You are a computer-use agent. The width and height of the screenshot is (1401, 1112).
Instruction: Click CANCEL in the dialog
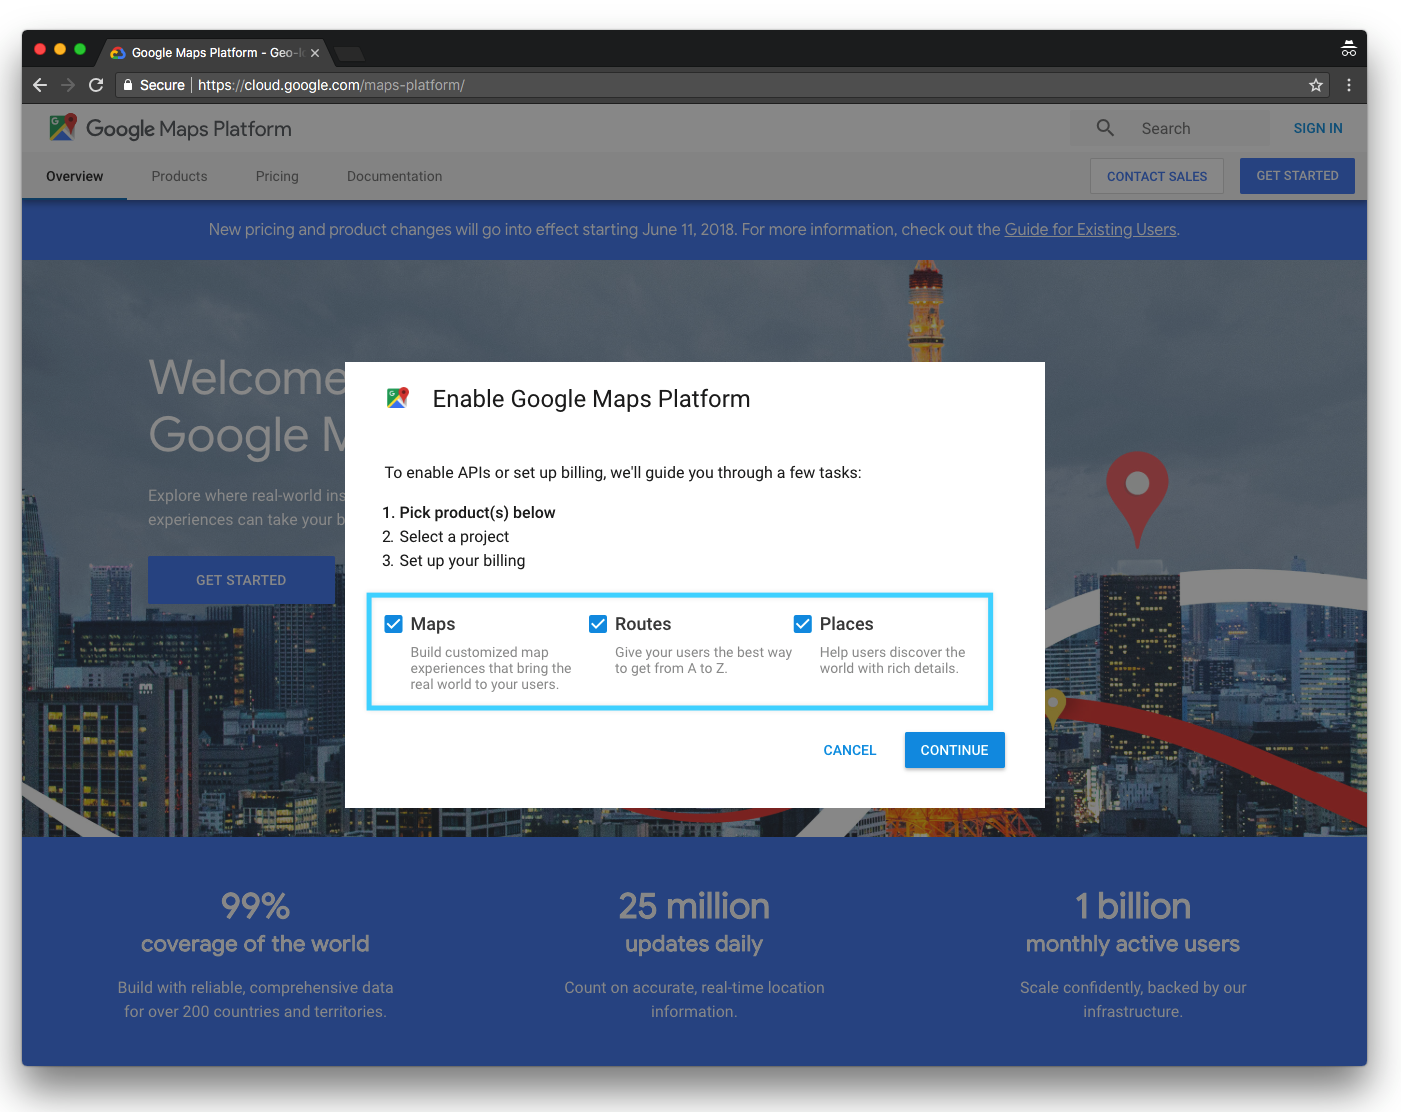pyautogui.click(x=850, y=750)
